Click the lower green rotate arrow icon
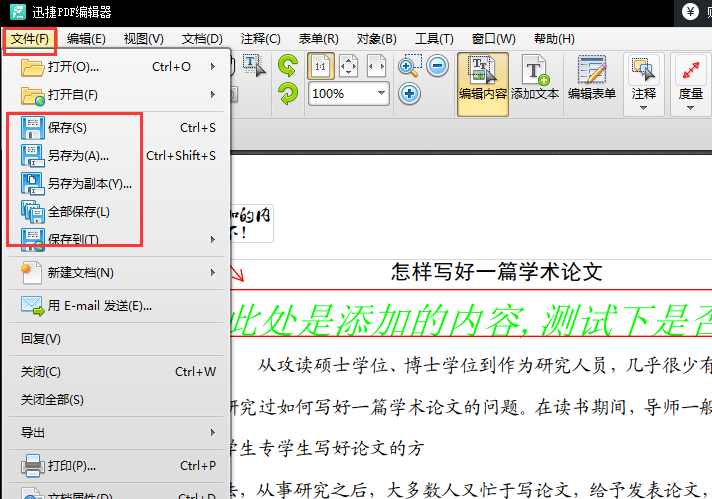This screenshot has height=499, width=712. tap(288, 94)
